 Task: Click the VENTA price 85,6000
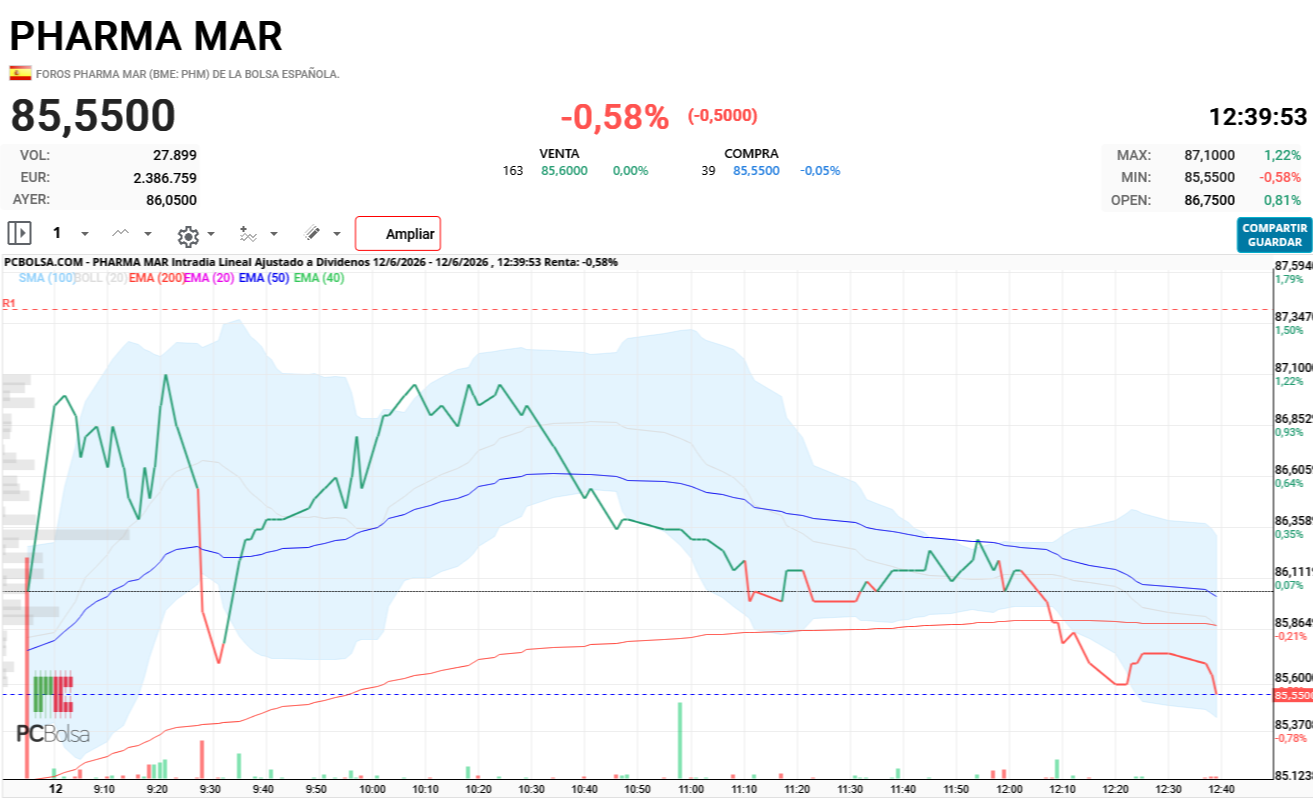(564, 171)
